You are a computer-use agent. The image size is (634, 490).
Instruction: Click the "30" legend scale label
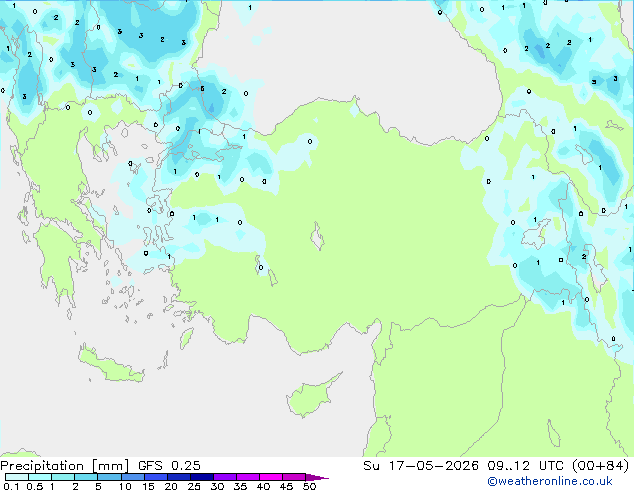(217, 486)
